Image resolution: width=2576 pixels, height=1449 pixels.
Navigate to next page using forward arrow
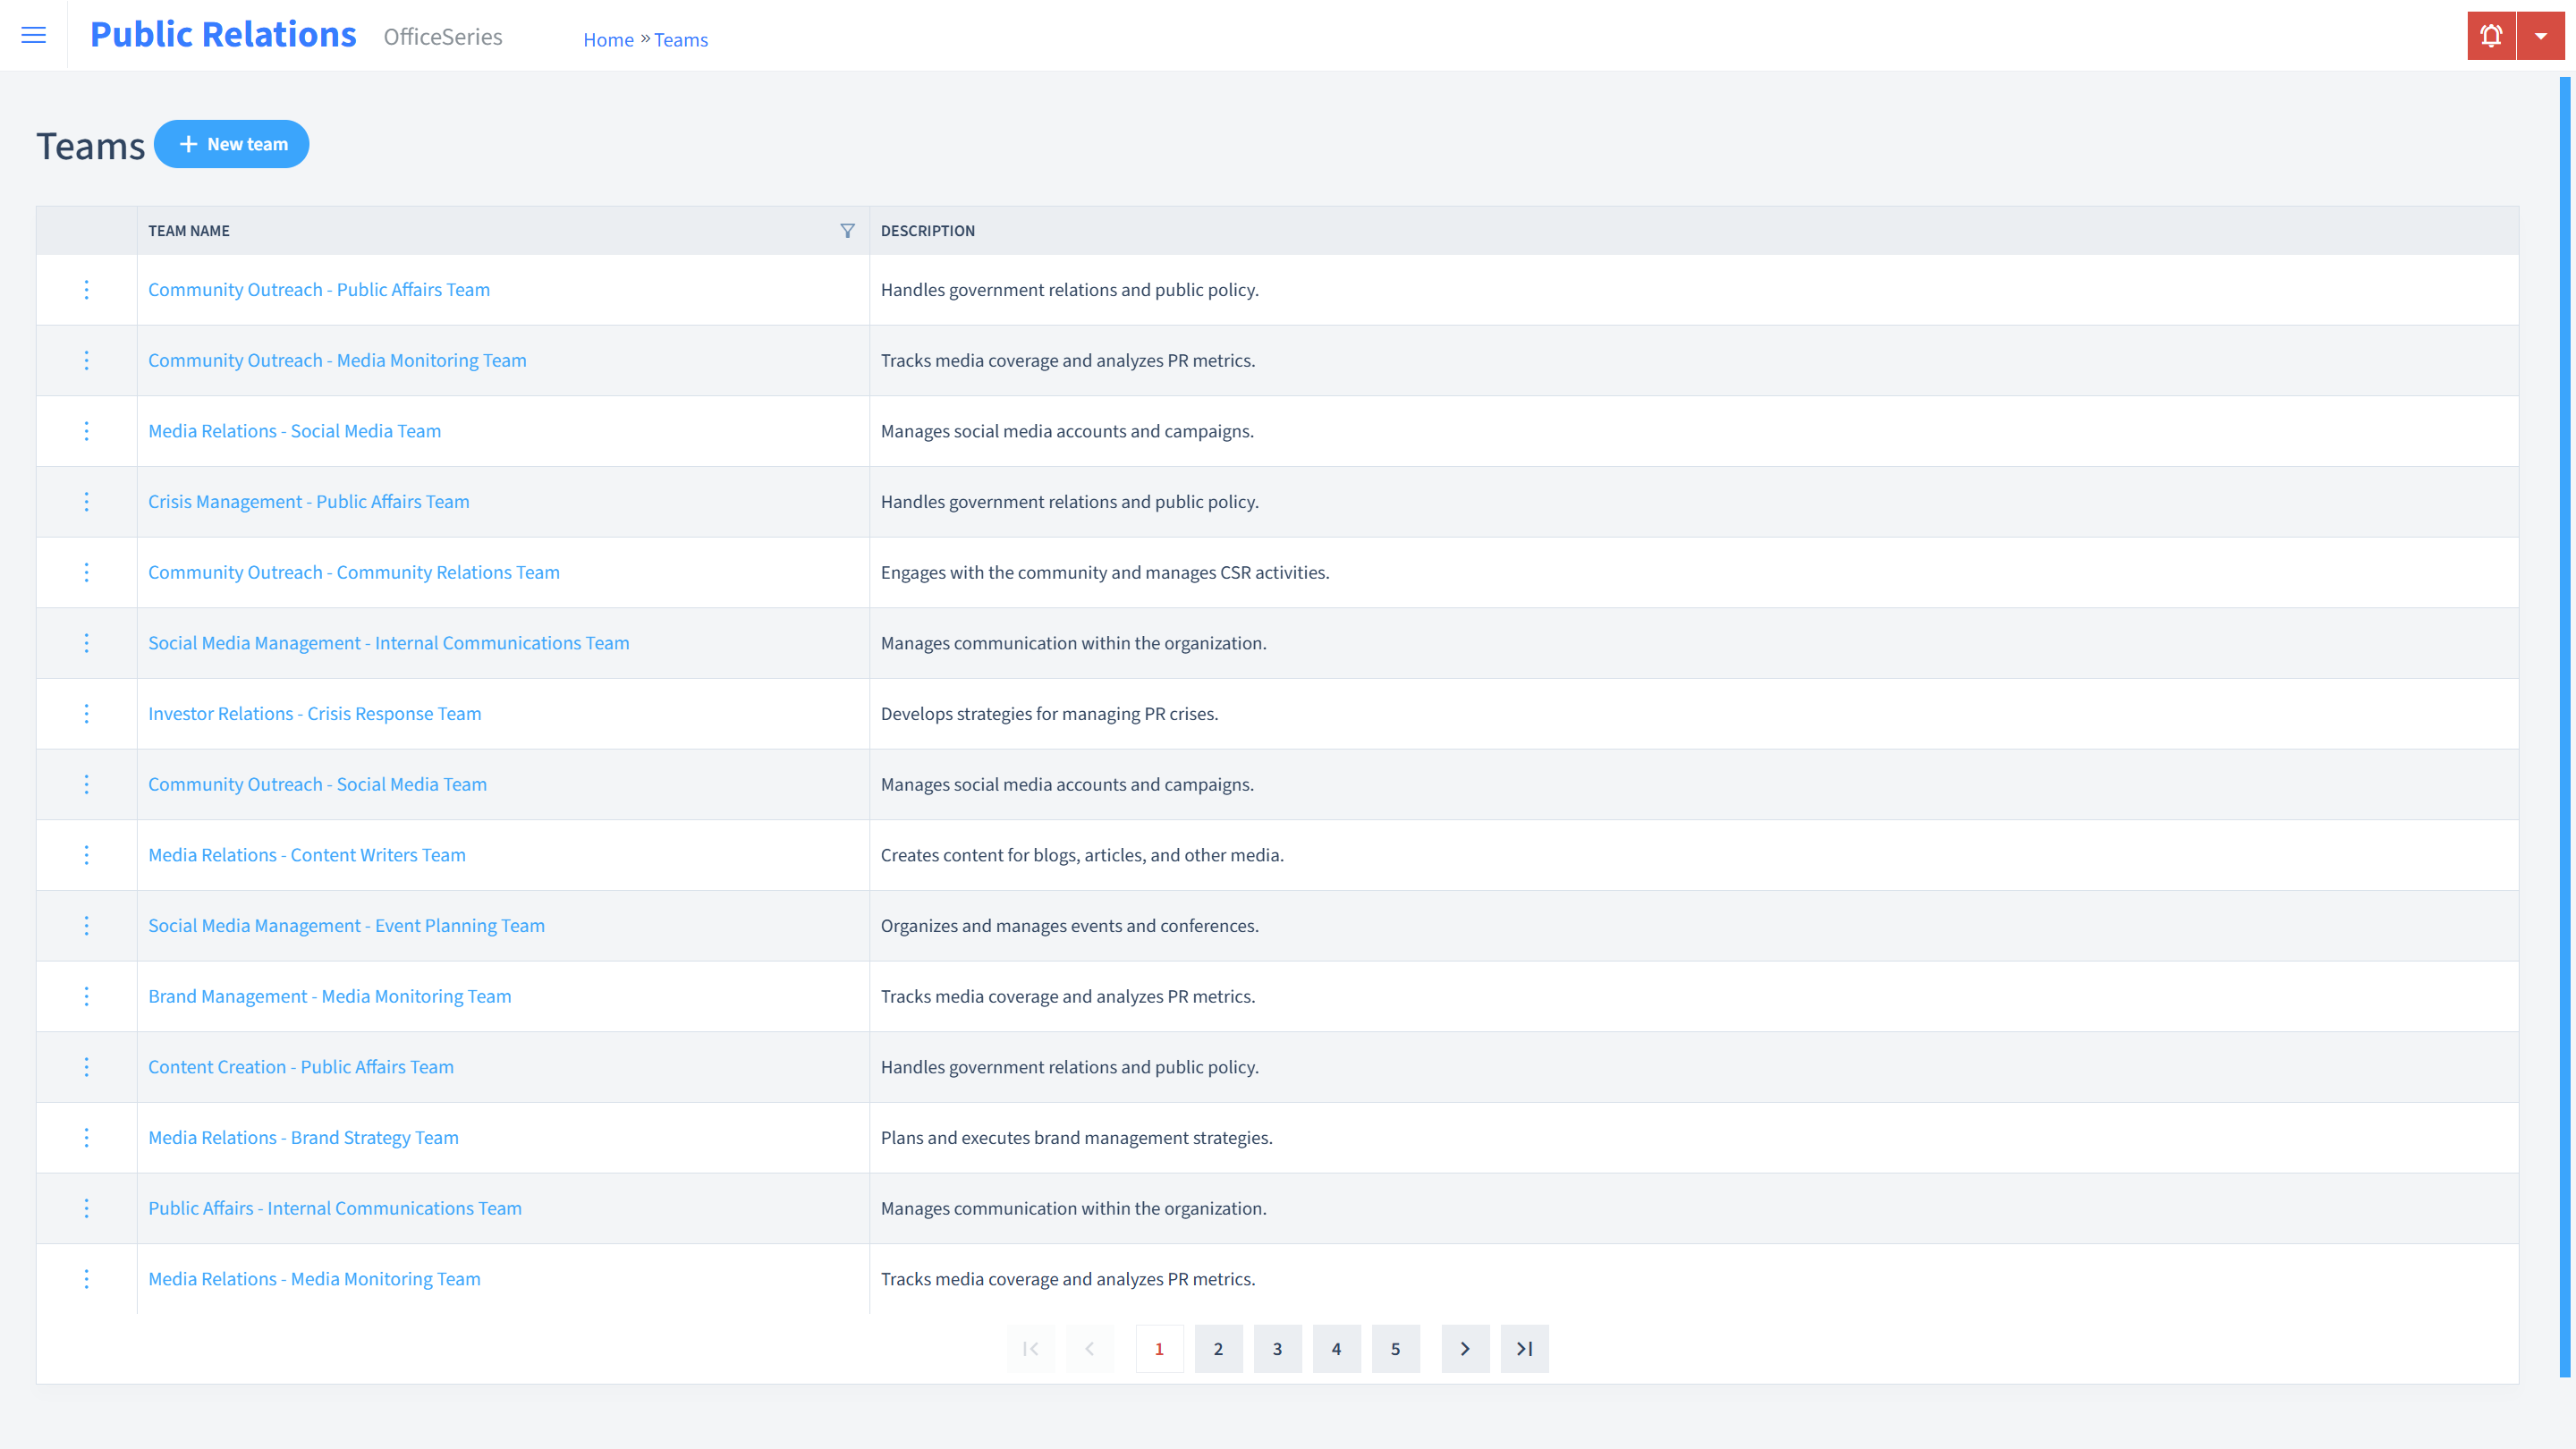pos(1465,1348)
